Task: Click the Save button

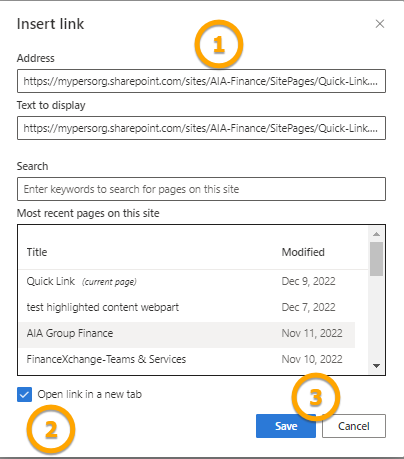Action: (286, 426)
